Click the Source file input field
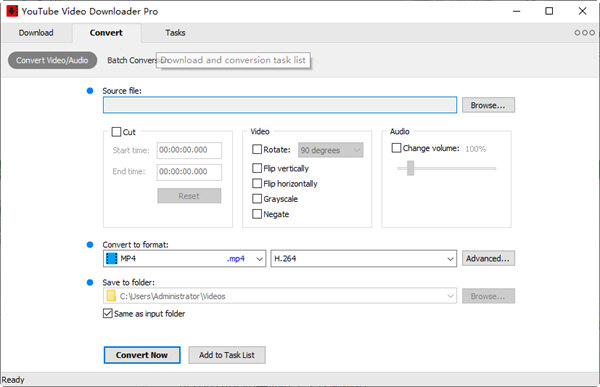Screen dimensions: 600x387 tap(280, 105)
